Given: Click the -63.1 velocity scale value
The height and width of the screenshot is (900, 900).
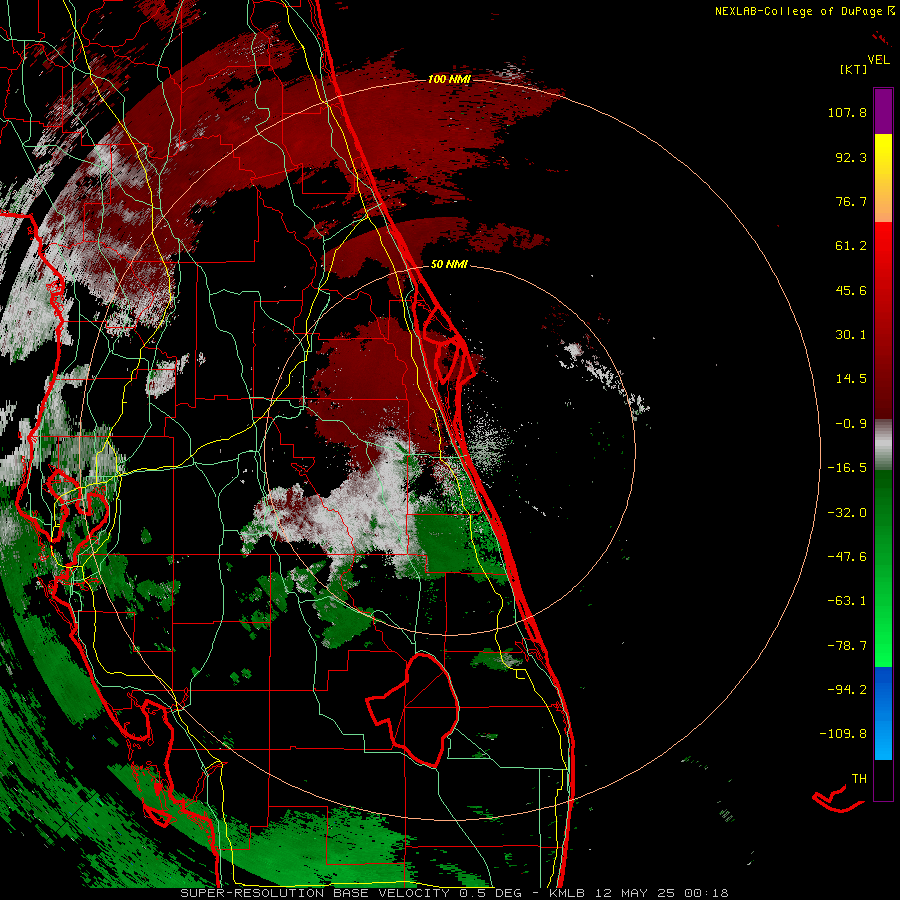Looking at the screenshot, I should tap(847, 601).
